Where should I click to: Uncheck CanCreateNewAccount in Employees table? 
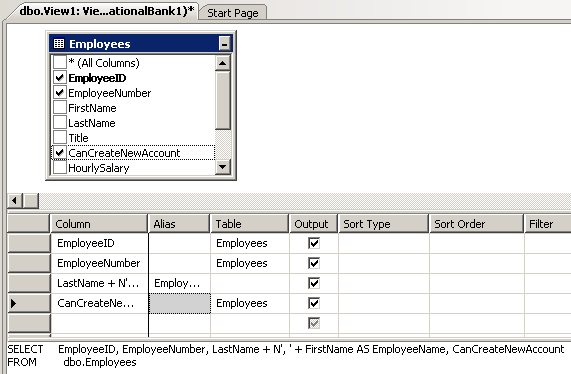pyautogui.click(x=60, y=153)
